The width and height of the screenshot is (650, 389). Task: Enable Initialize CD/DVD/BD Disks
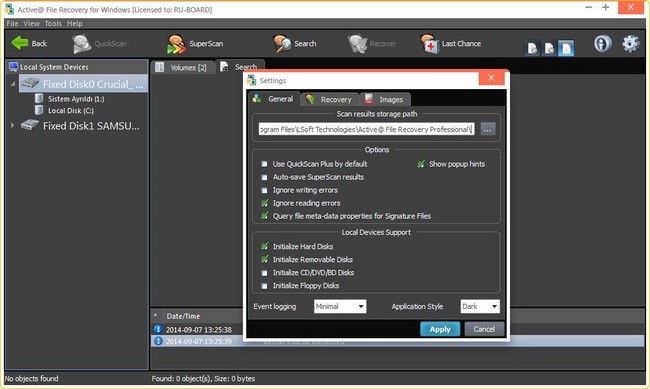point(264,273)
